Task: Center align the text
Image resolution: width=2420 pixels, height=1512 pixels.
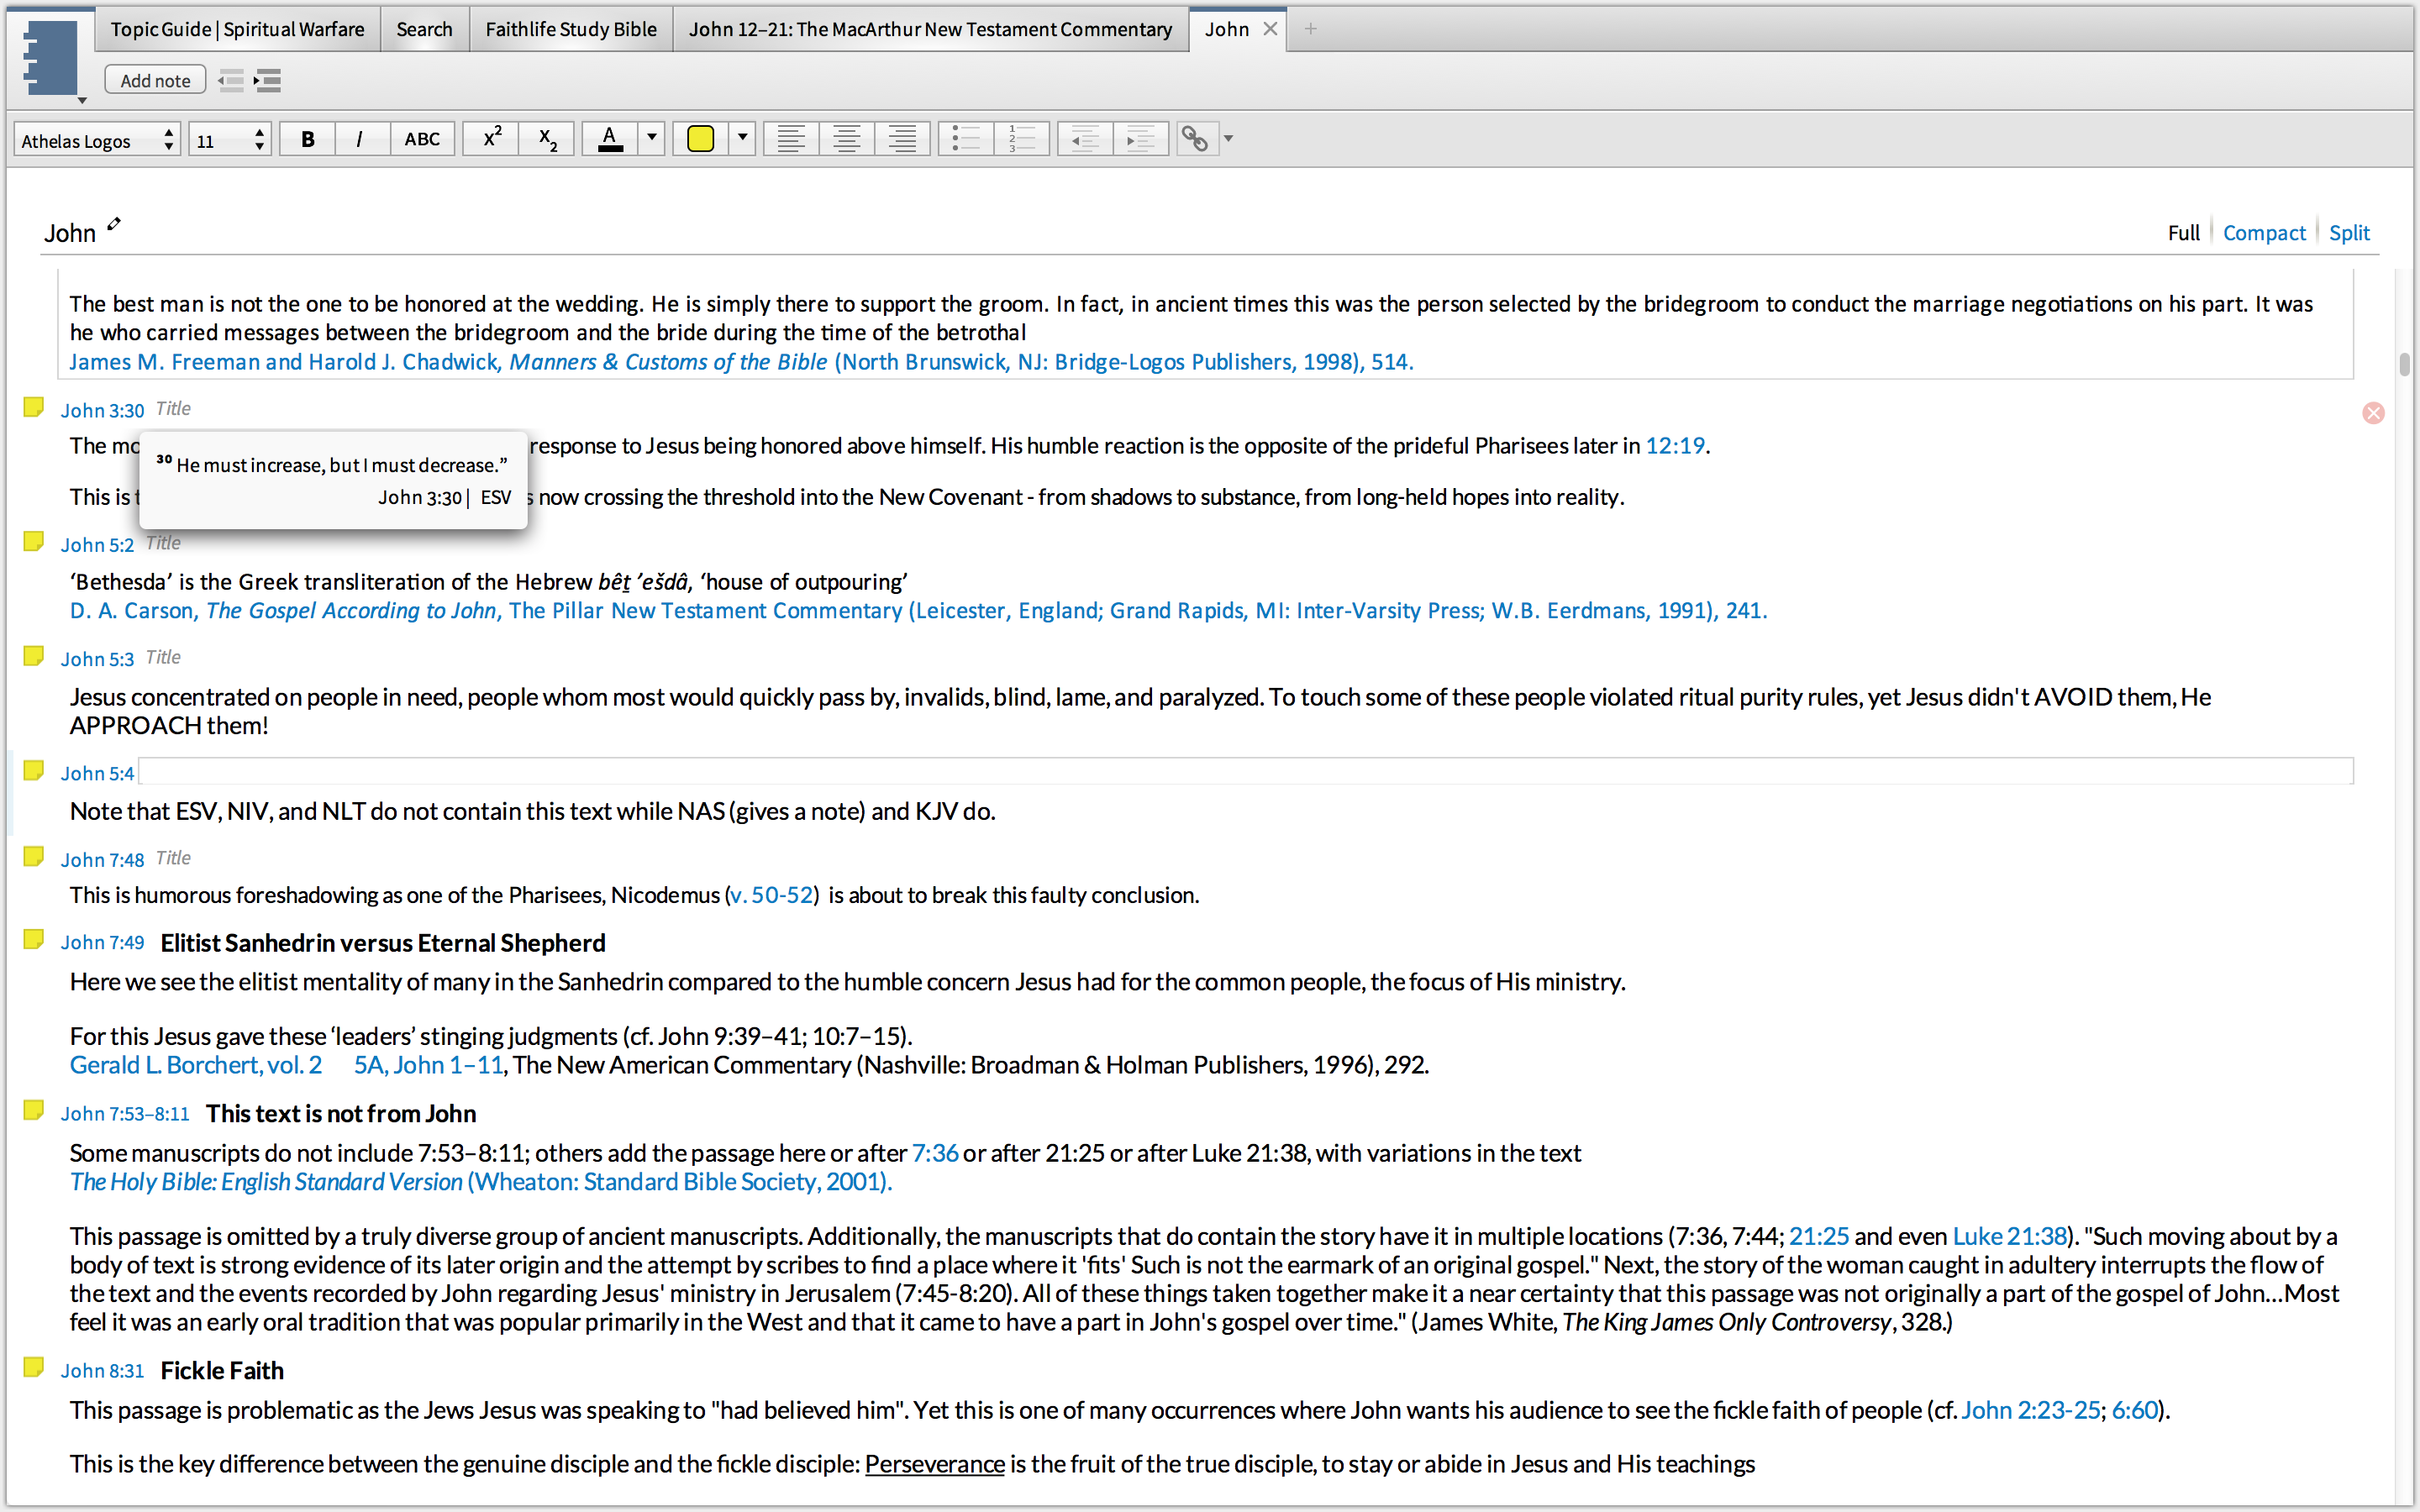Action: coord(846,139)
